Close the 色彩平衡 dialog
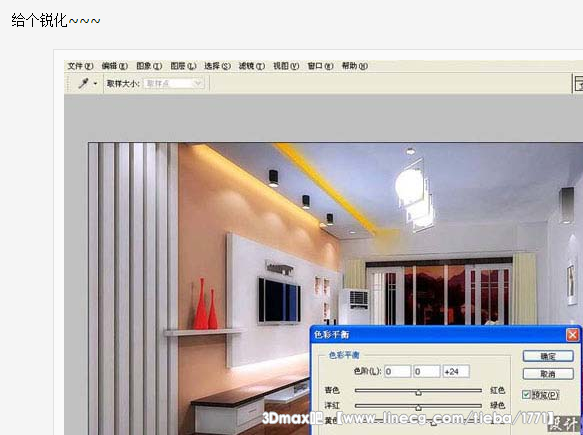The height and width of the screenshot is (435, 583). [x=572, y=335]
